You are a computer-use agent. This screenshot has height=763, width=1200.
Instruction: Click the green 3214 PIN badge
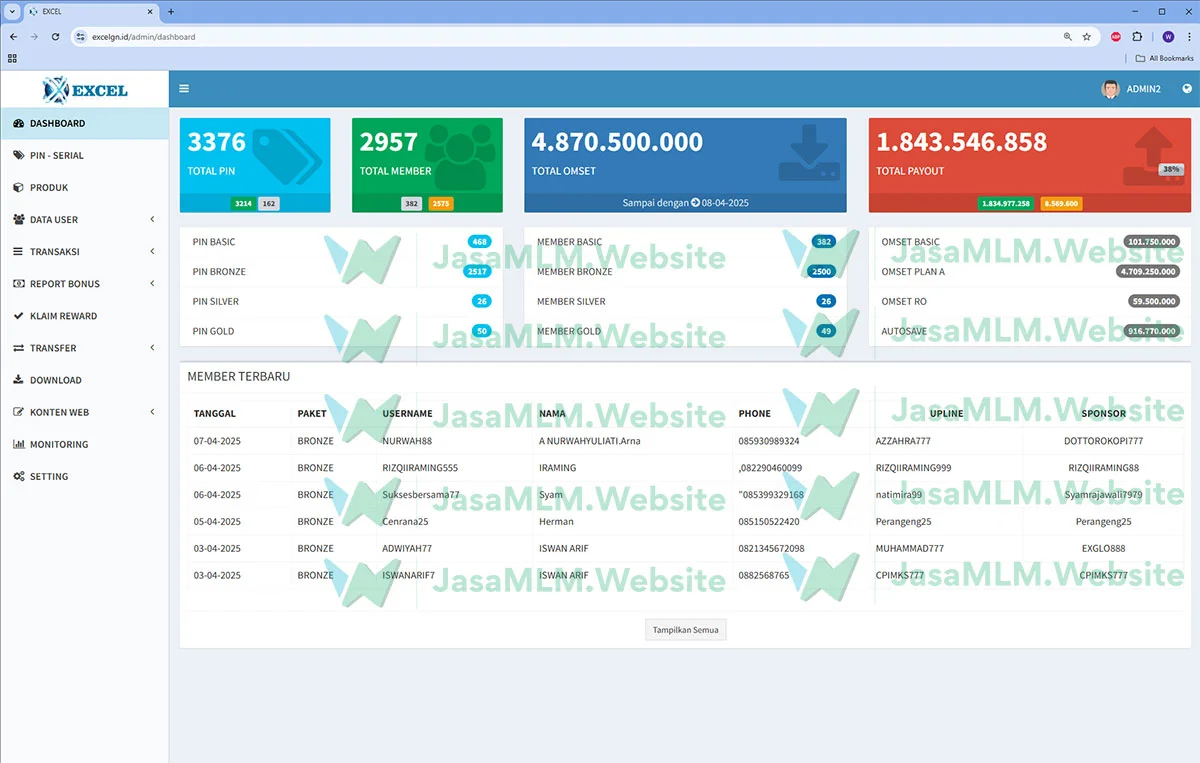click(x=242, y=203)
